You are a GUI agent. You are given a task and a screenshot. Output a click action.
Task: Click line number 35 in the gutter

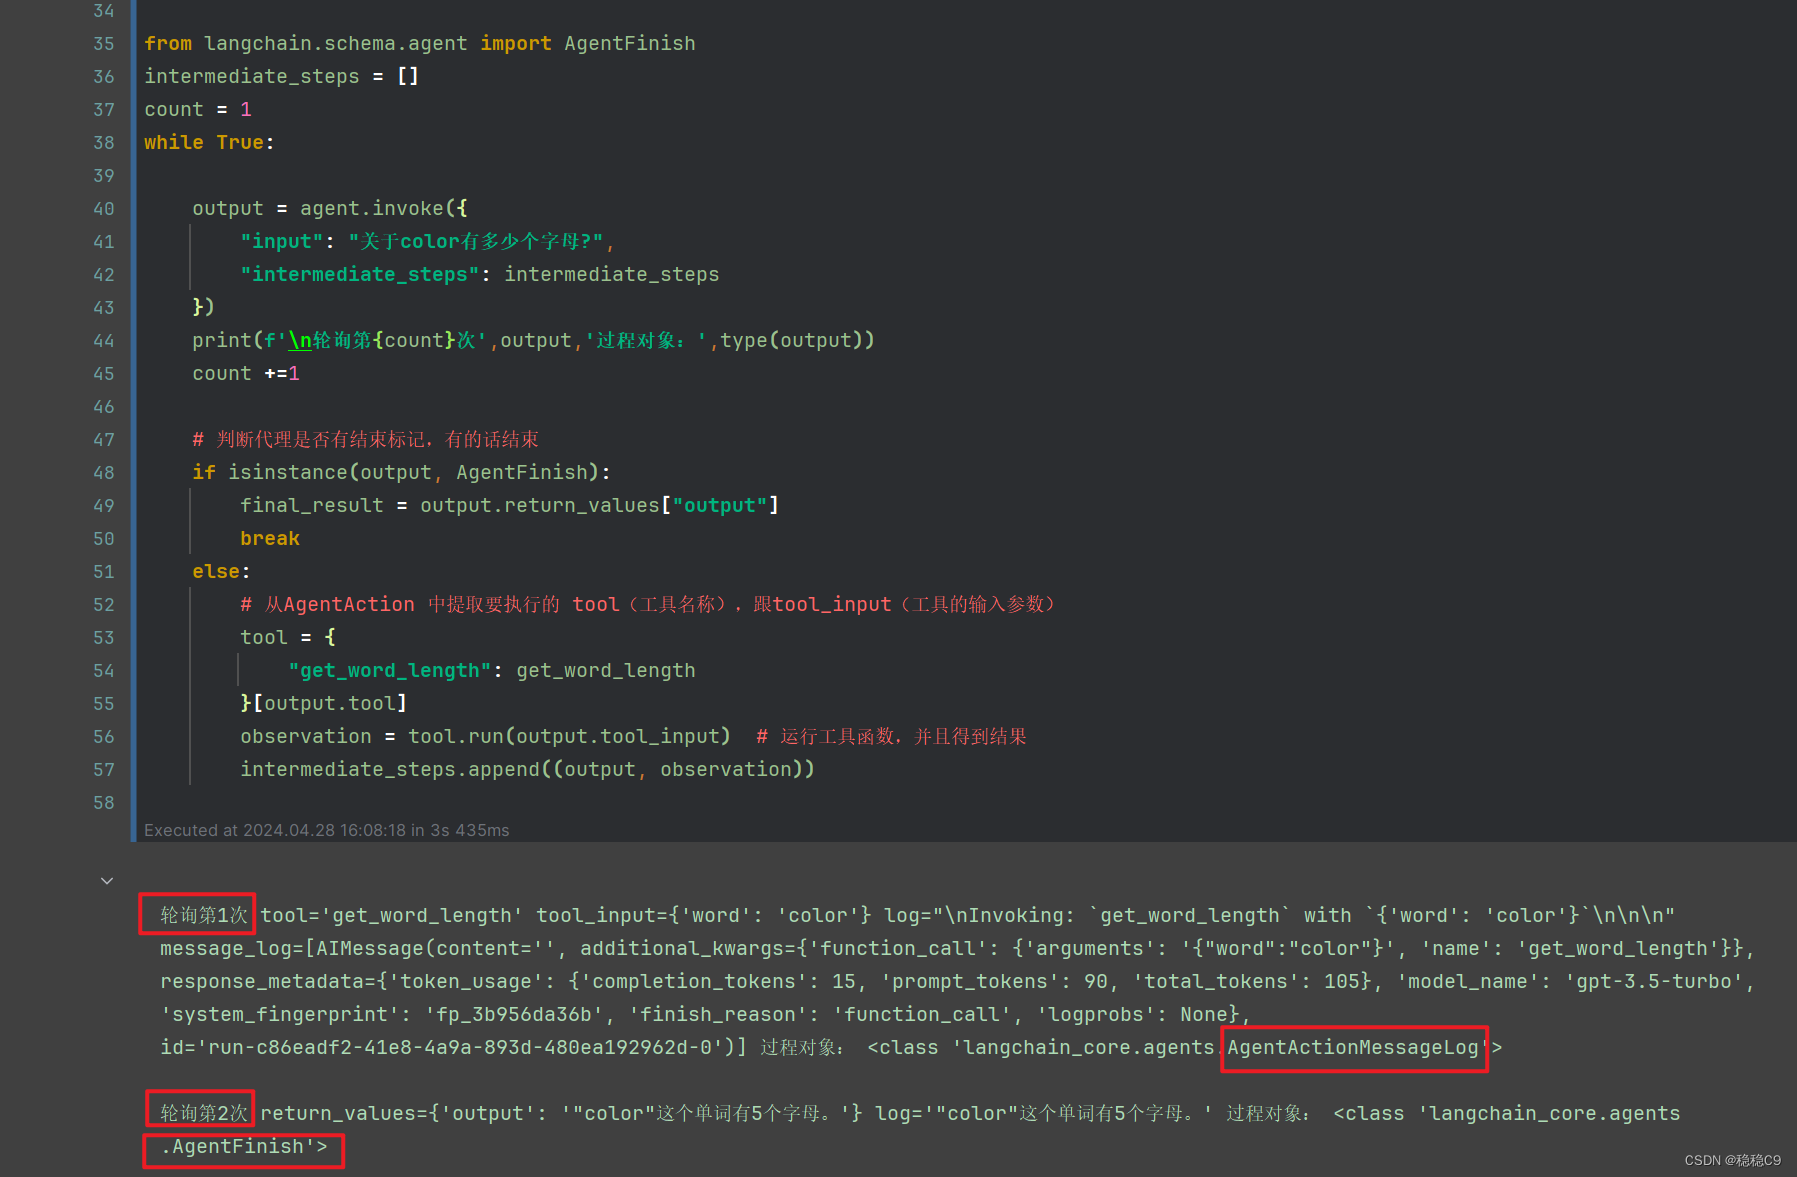(104, 44)
